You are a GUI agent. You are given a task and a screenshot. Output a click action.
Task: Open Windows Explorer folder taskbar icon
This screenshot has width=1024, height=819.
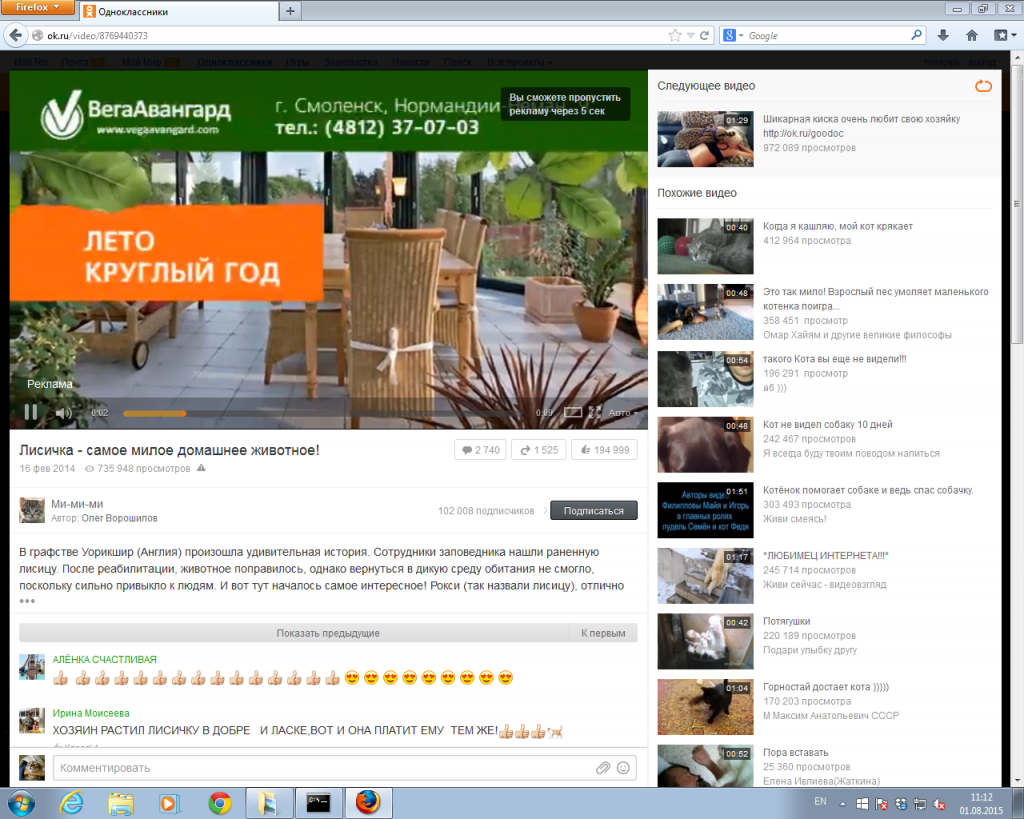pyautogui.click(x=121, y=803)
